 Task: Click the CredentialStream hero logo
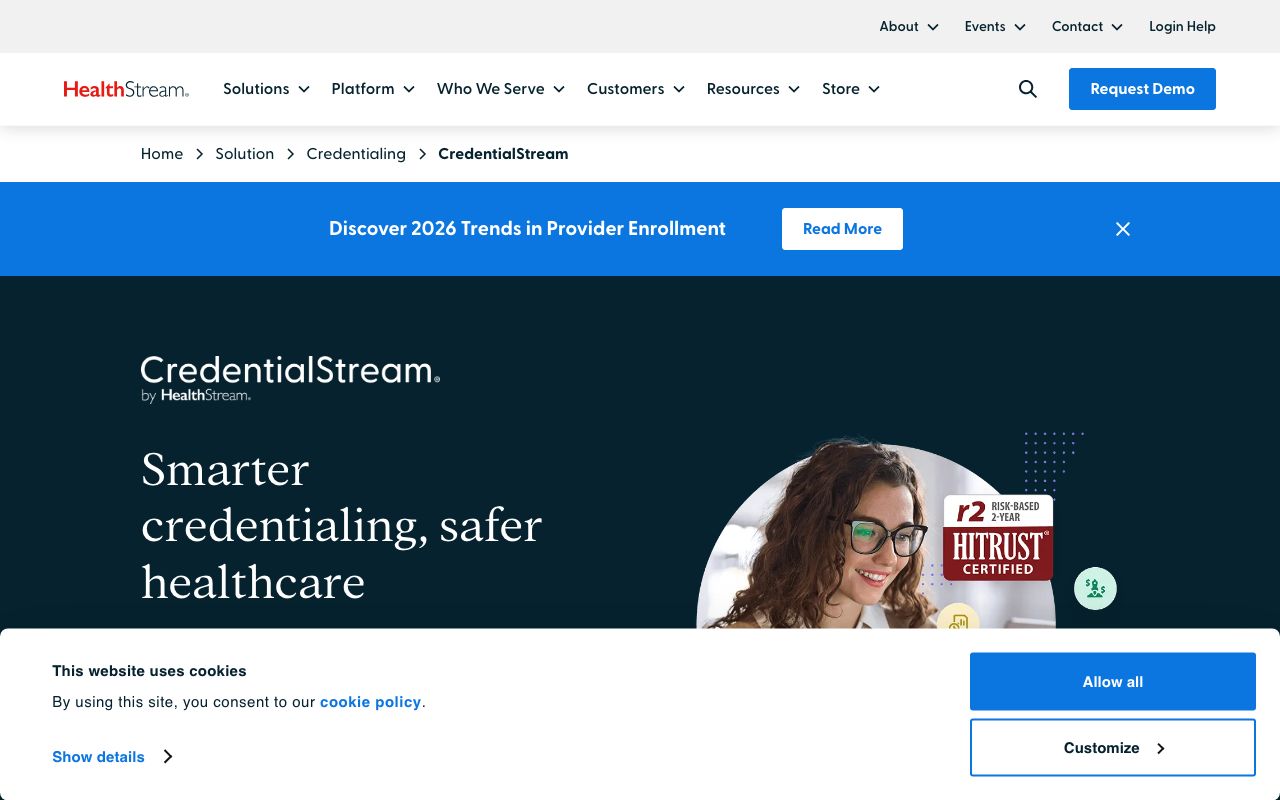pyautogui.click(x=290, y=378)
